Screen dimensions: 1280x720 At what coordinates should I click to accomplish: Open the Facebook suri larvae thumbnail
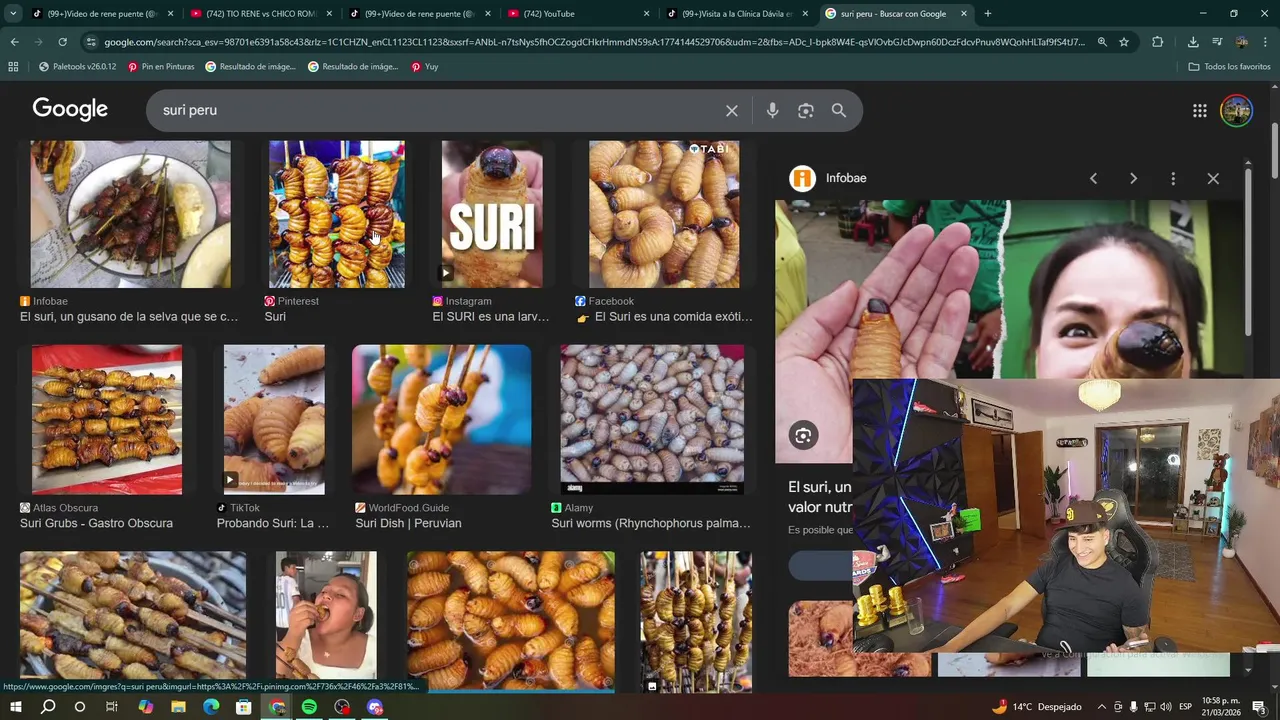[x=664, y=214]
